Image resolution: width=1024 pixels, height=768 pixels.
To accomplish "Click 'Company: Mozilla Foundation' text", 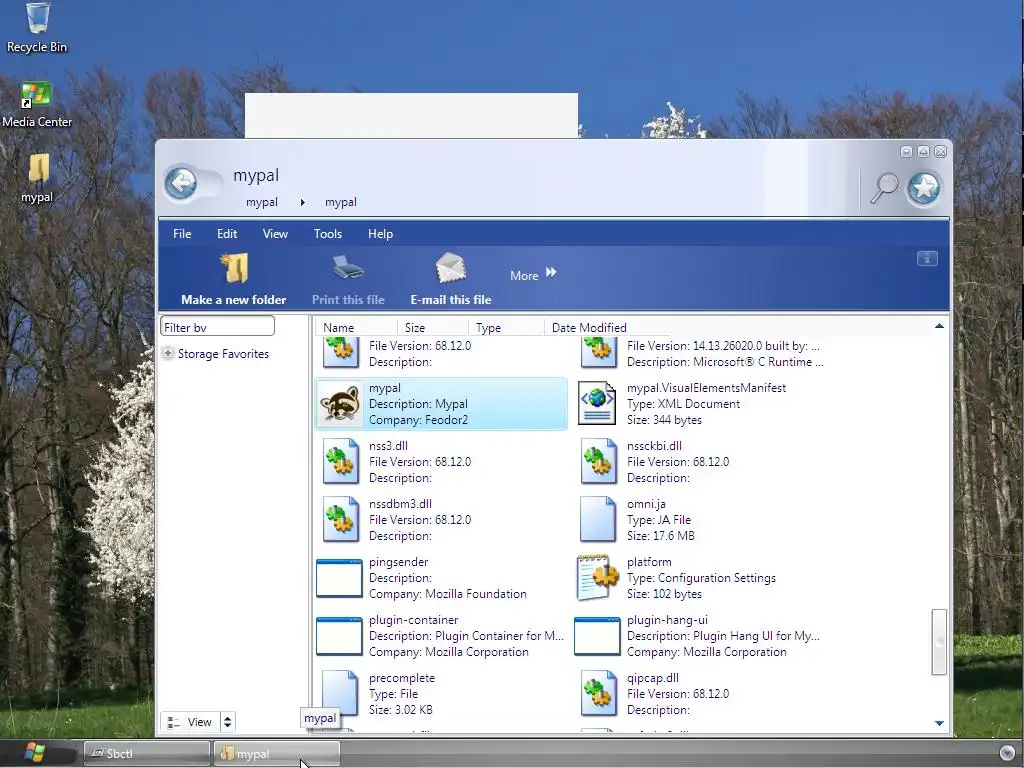I will pyautogui.click(x=447, y=594).
